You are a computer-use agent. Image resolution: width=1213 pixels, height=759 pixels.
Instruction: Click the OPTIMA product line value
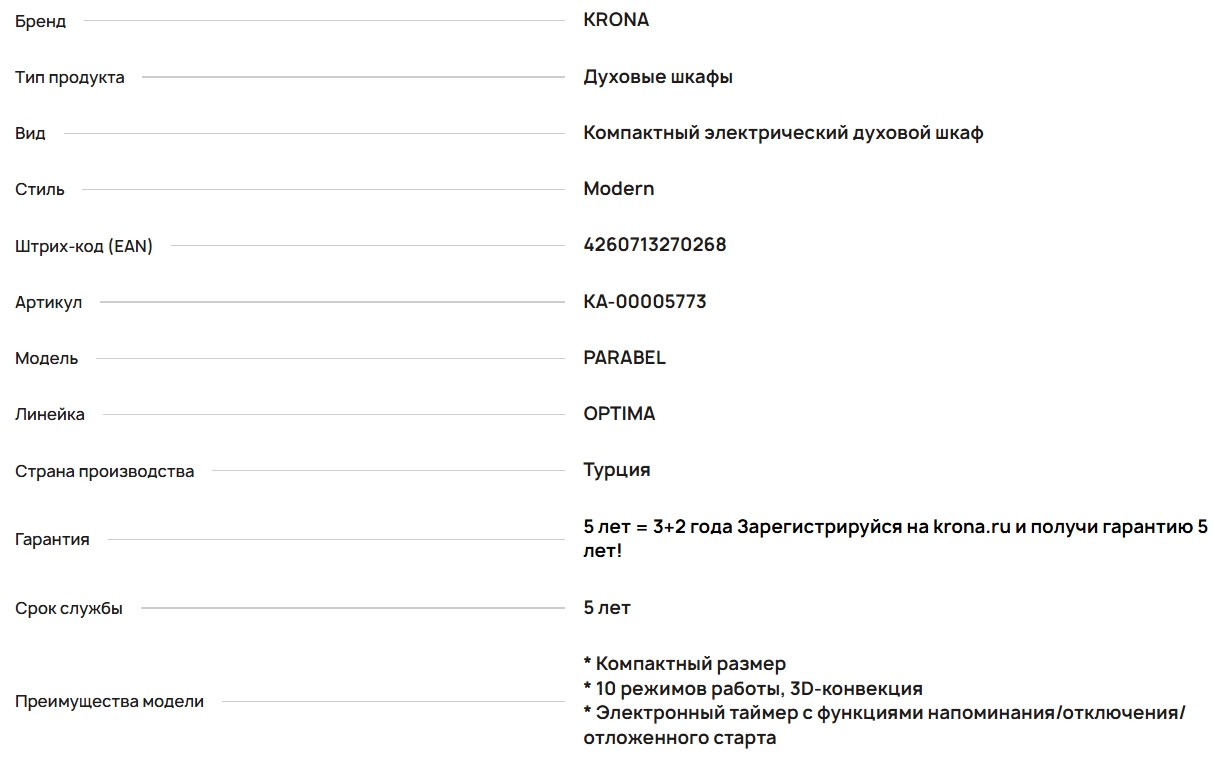(619, 414)
